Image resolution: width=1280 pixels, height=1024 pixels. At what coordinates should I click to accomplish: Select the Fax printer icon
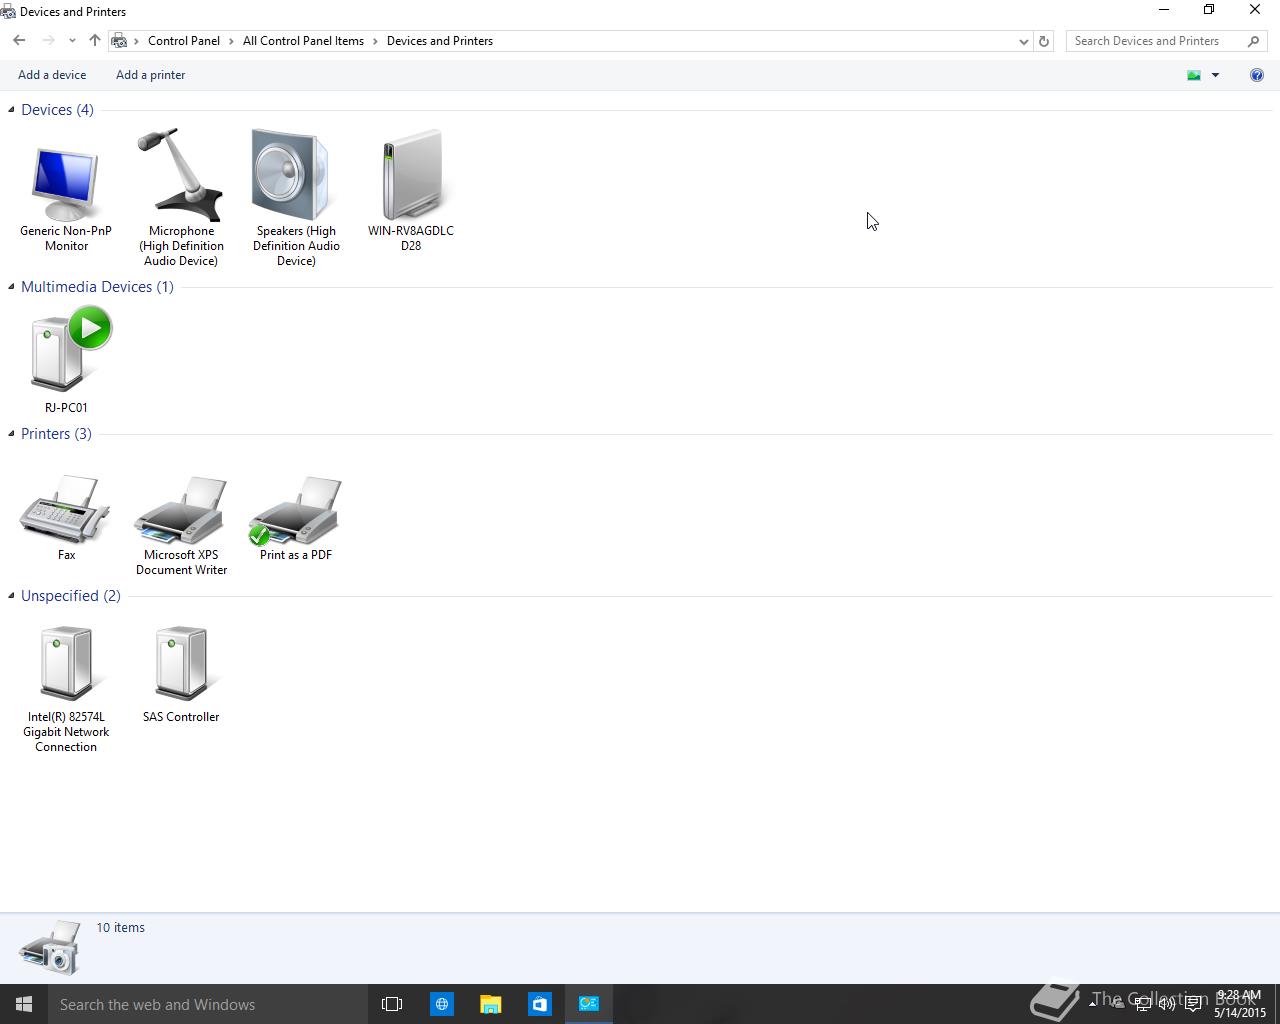(66, 510)
